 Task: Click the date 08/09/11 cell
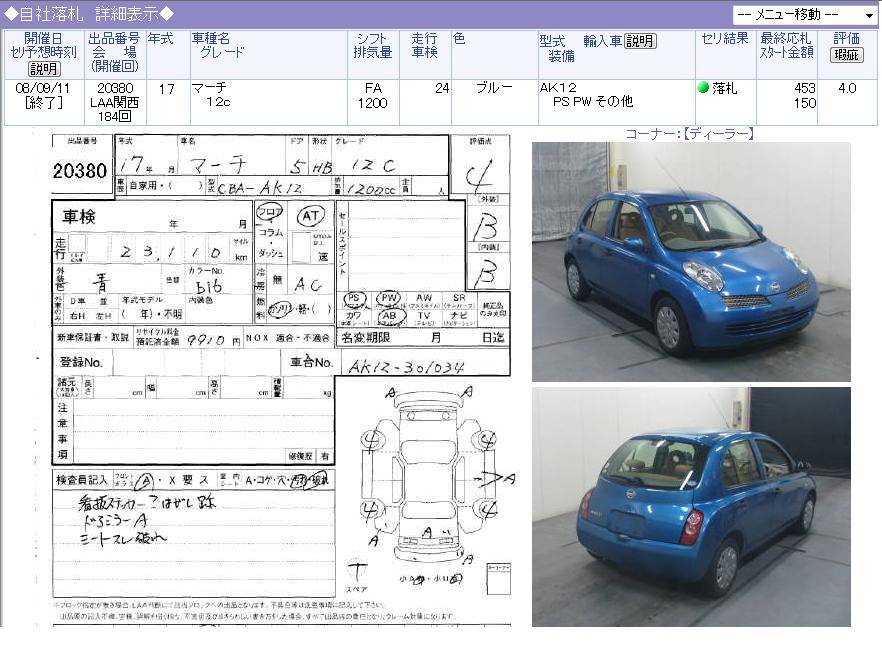43,88
